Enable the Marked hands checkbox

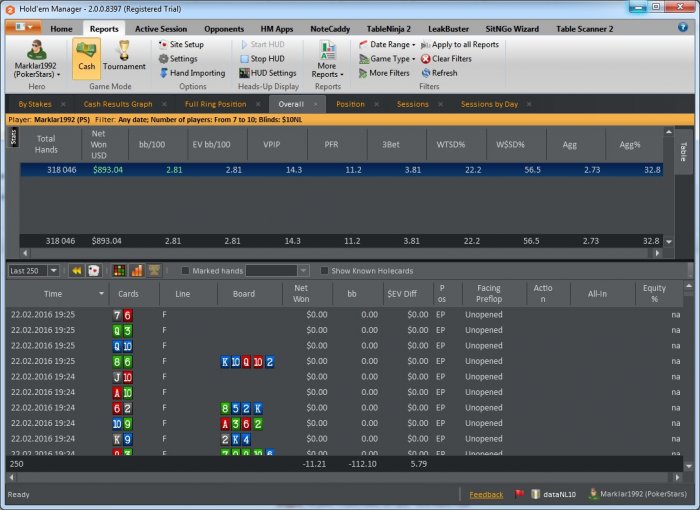coord(186,271)
